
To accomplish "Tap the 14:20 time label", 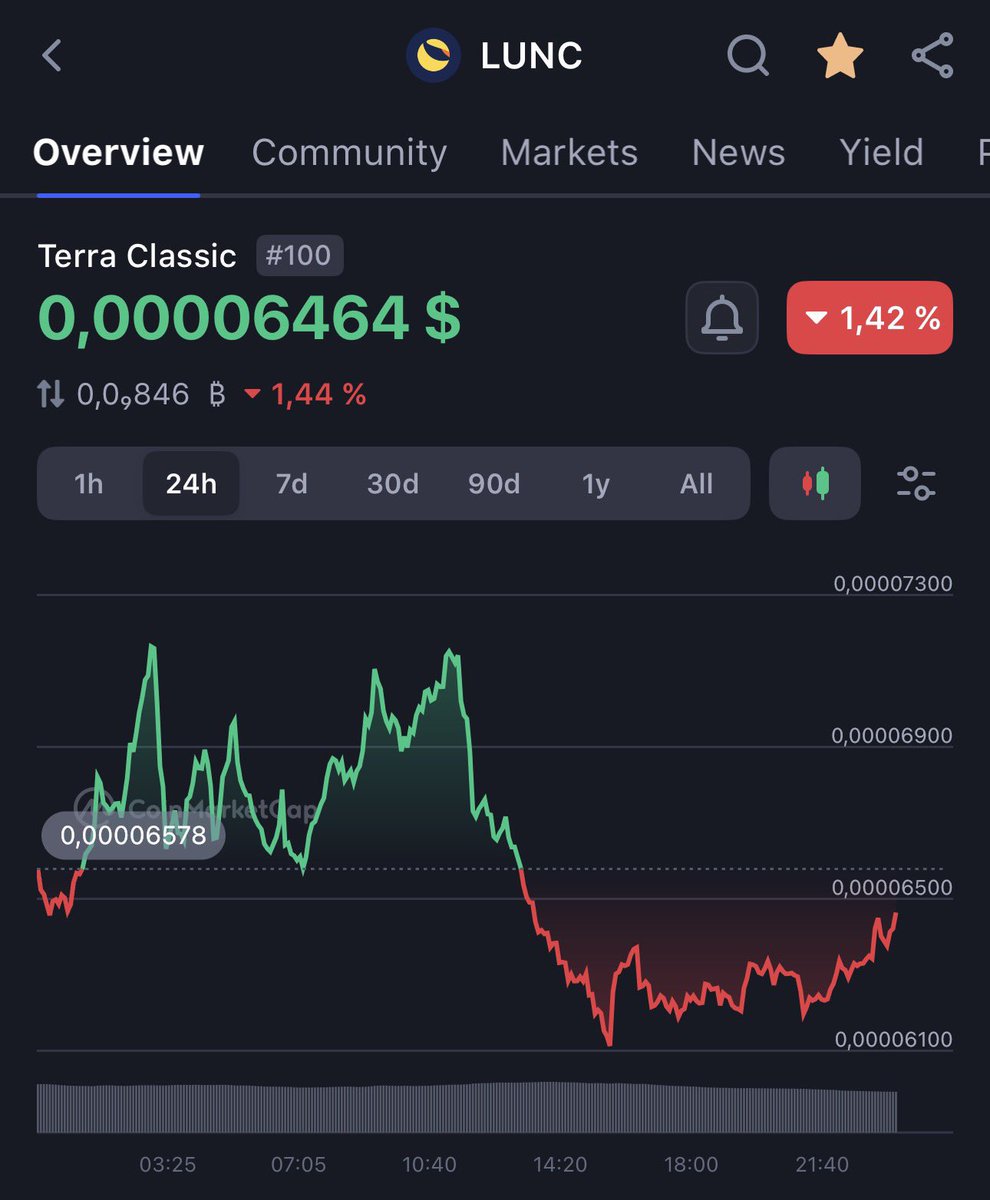I will pos(560,1165).
